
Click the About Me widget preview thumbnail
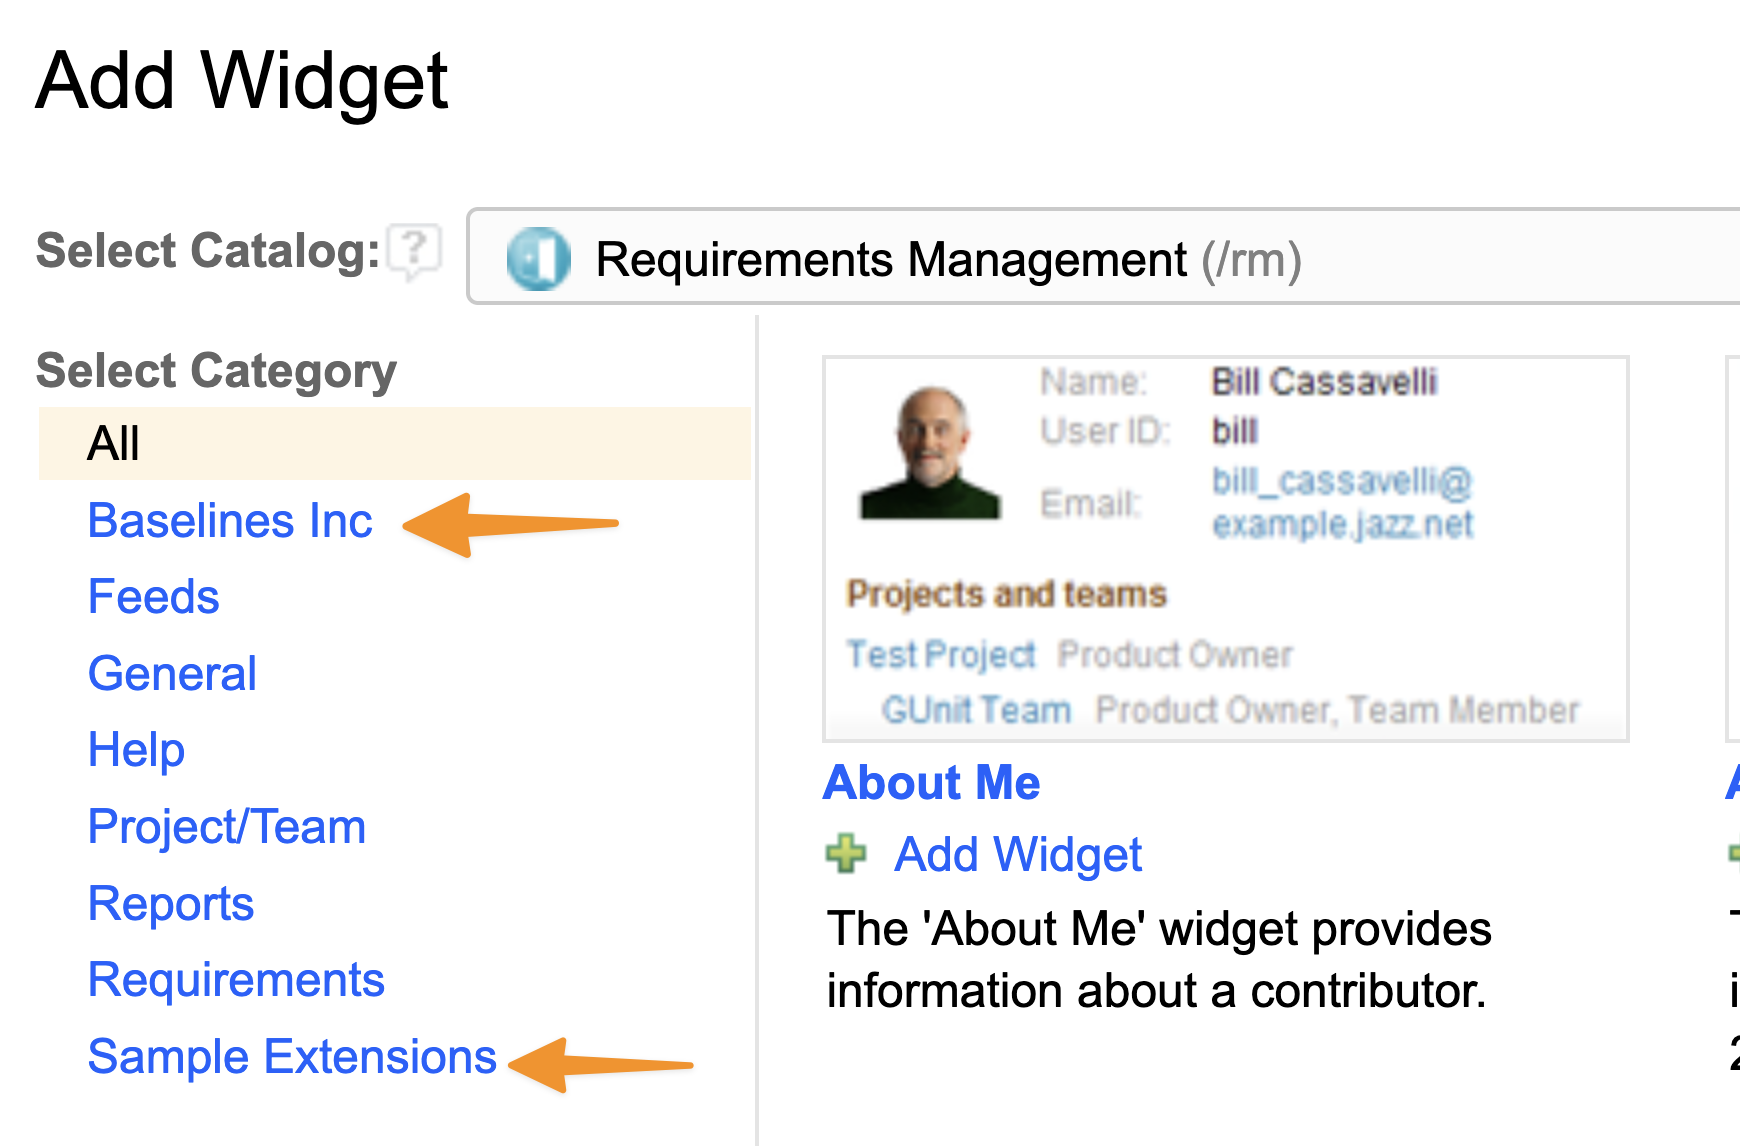(1225, 549)
